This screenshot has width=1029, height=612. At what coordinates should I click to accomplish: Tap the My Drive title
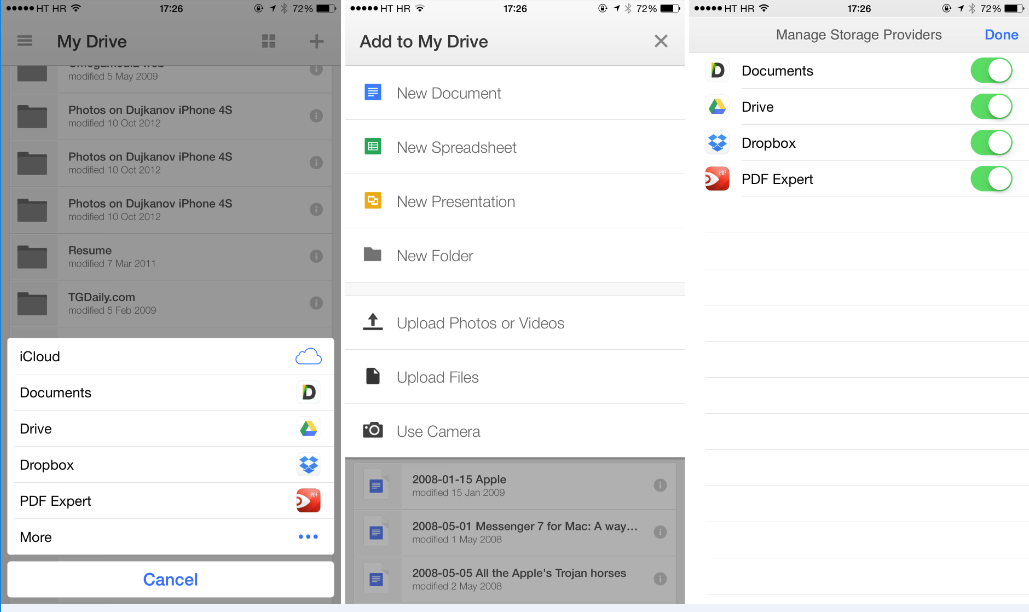click(x=92, y=41)
